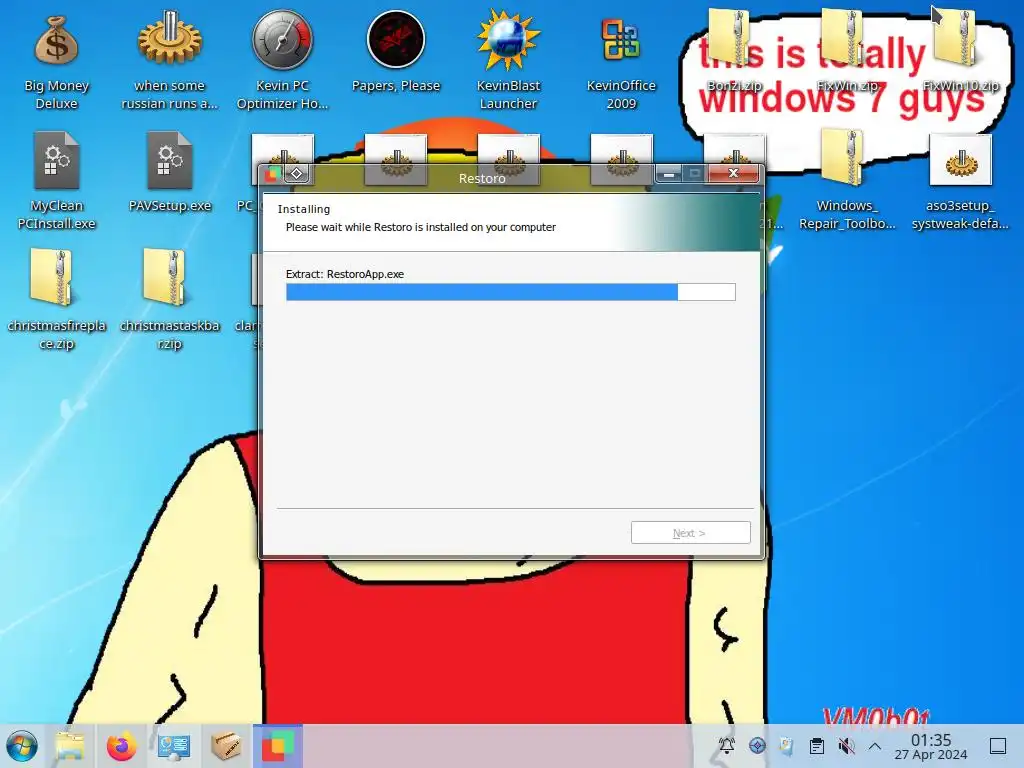
Task: Close the Restoro installer window
Action: pyautogui.click(x=733, y=173)
